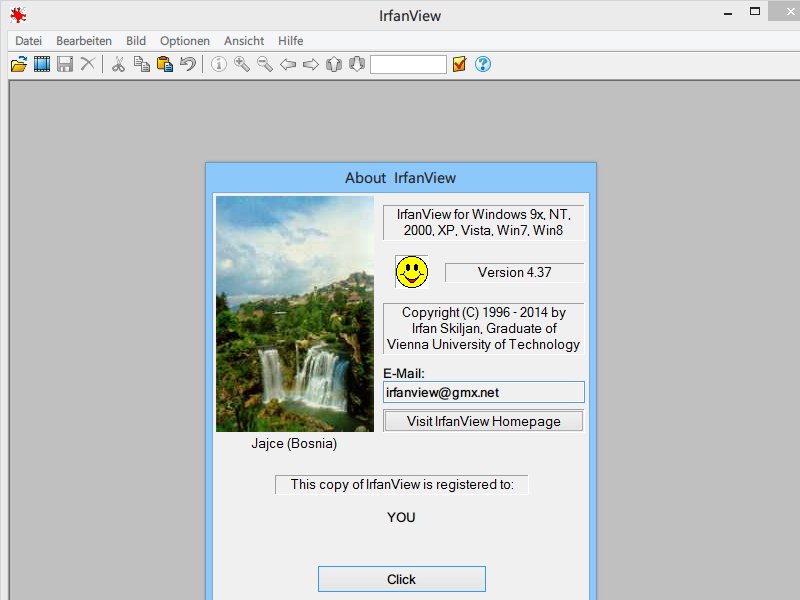800x600 pixels.
Task: Open the Bearbeiten menu
Action: [x=84, y=41]
